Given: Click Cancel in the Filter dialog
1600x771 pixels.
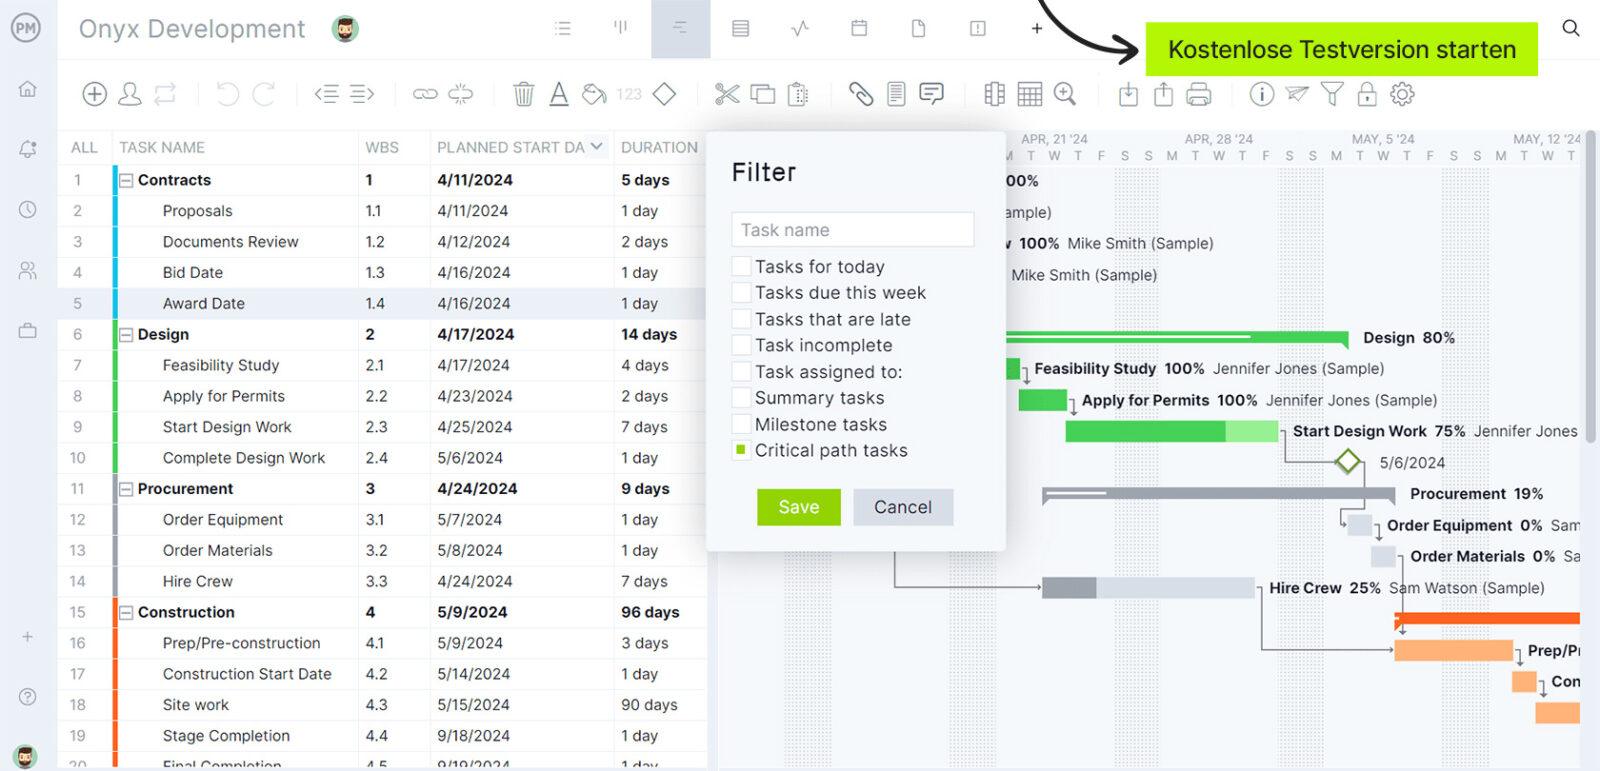Looking at the screenshot, I should (902, 507).
